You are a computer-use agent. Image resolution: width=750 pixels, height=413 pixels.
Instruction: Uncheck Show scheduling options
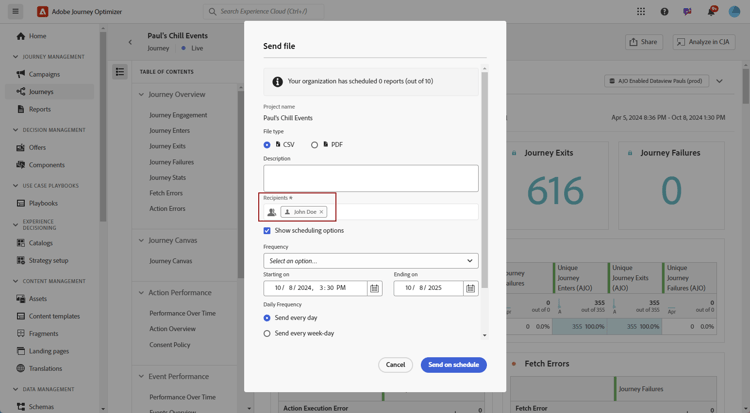(x=267, y=231)
